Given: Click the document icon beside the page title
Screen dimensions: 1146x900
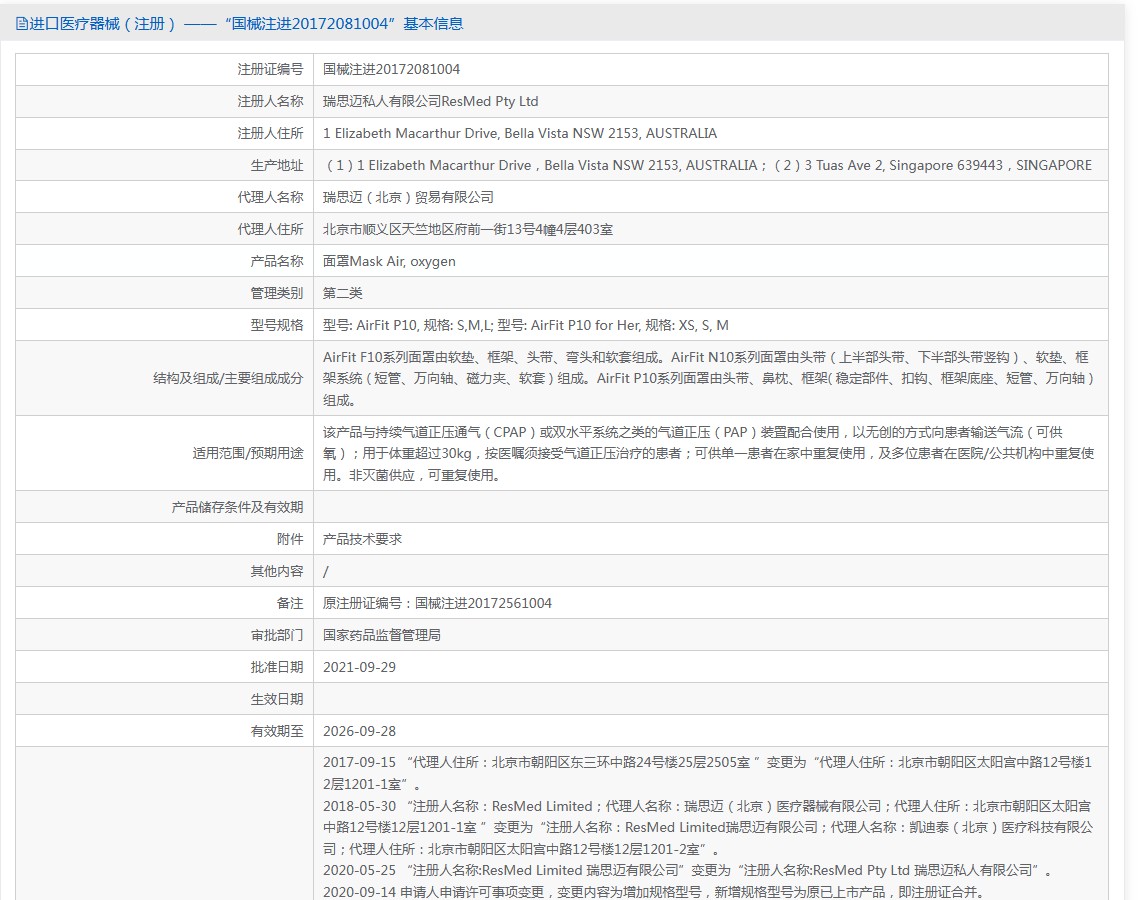Looking at the screenshot, I should coord(21,24).
